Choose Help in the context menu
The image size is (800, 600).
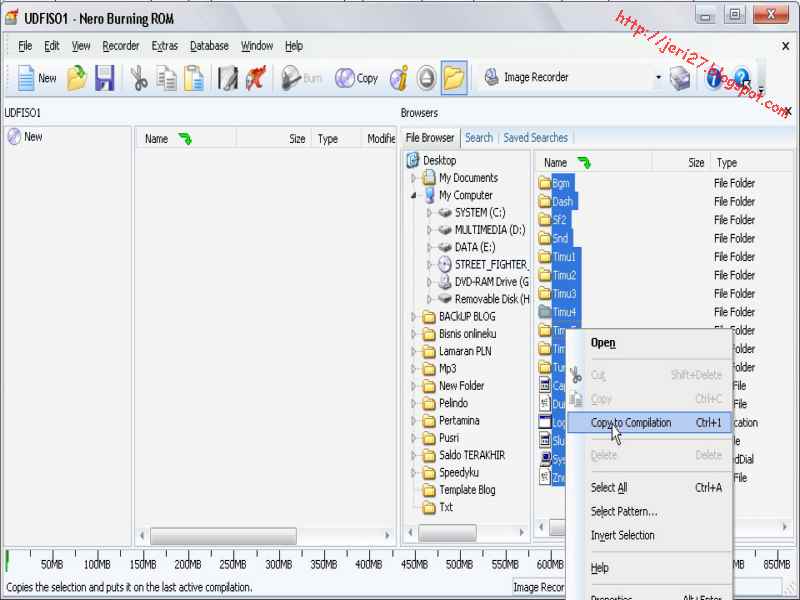tap(649, 568)
